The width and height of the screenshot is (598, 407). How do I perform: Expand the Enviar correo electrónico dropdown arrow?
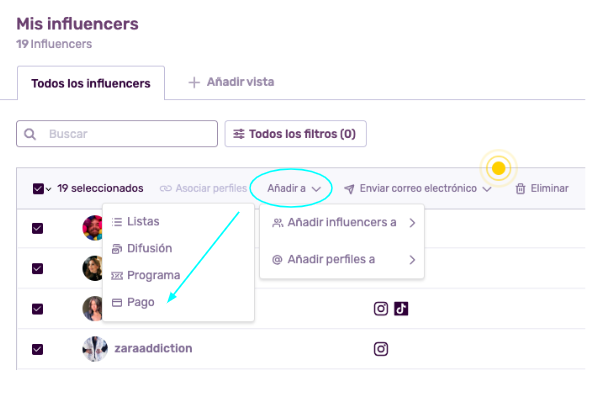point(487,189)
